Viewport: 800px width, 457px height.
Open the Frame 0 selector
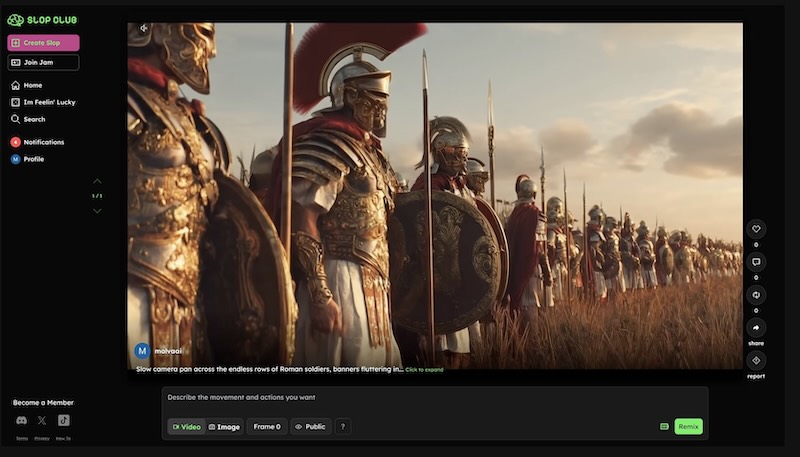267,426
